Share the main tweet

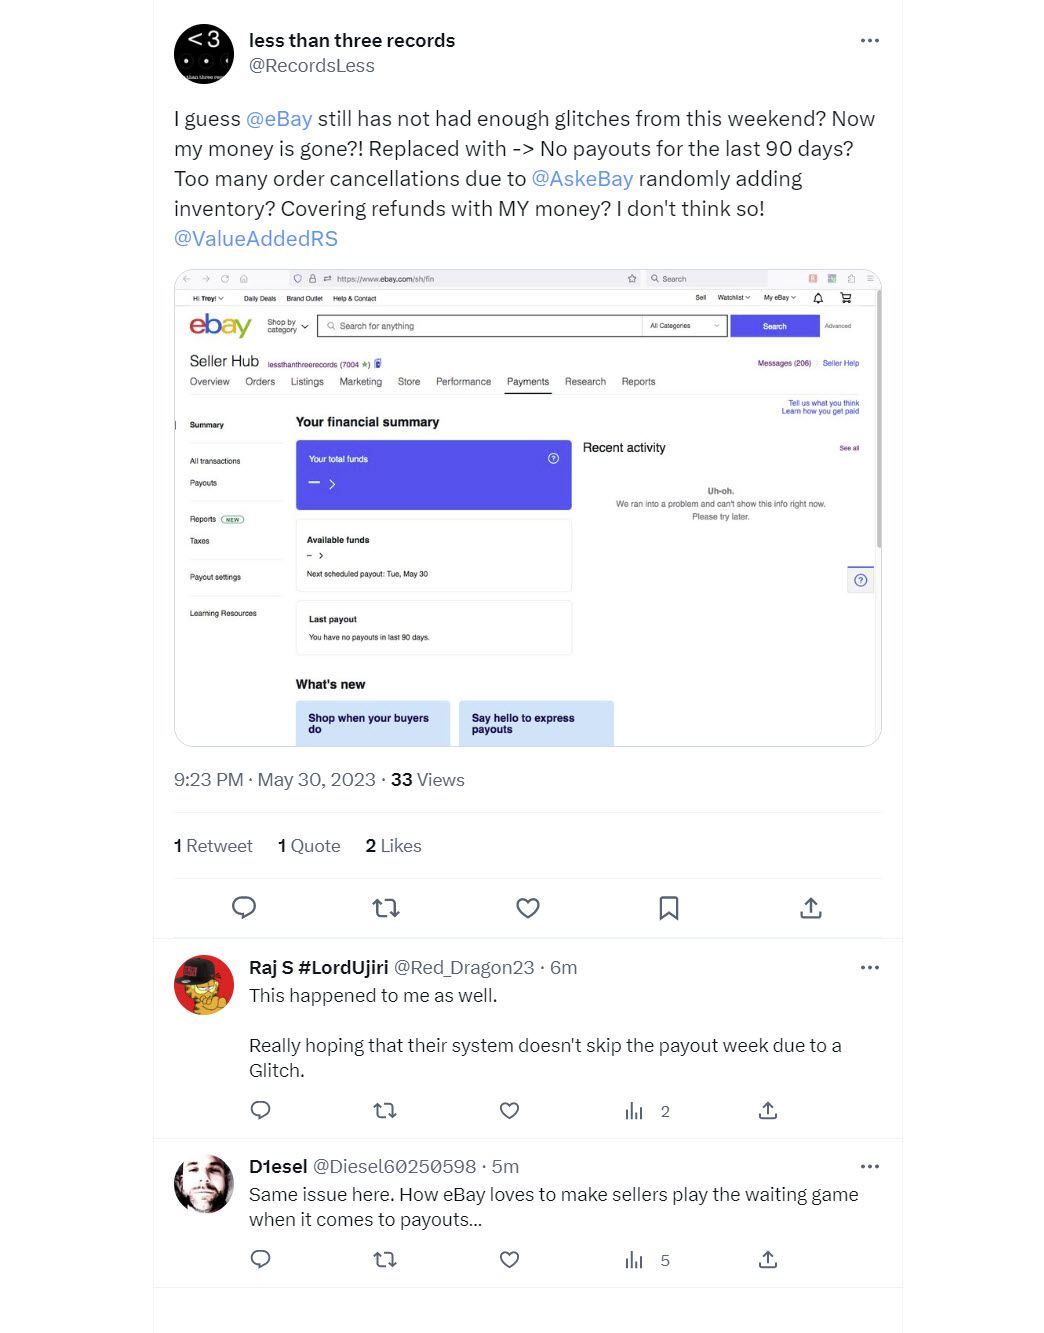tap(811, 908)
